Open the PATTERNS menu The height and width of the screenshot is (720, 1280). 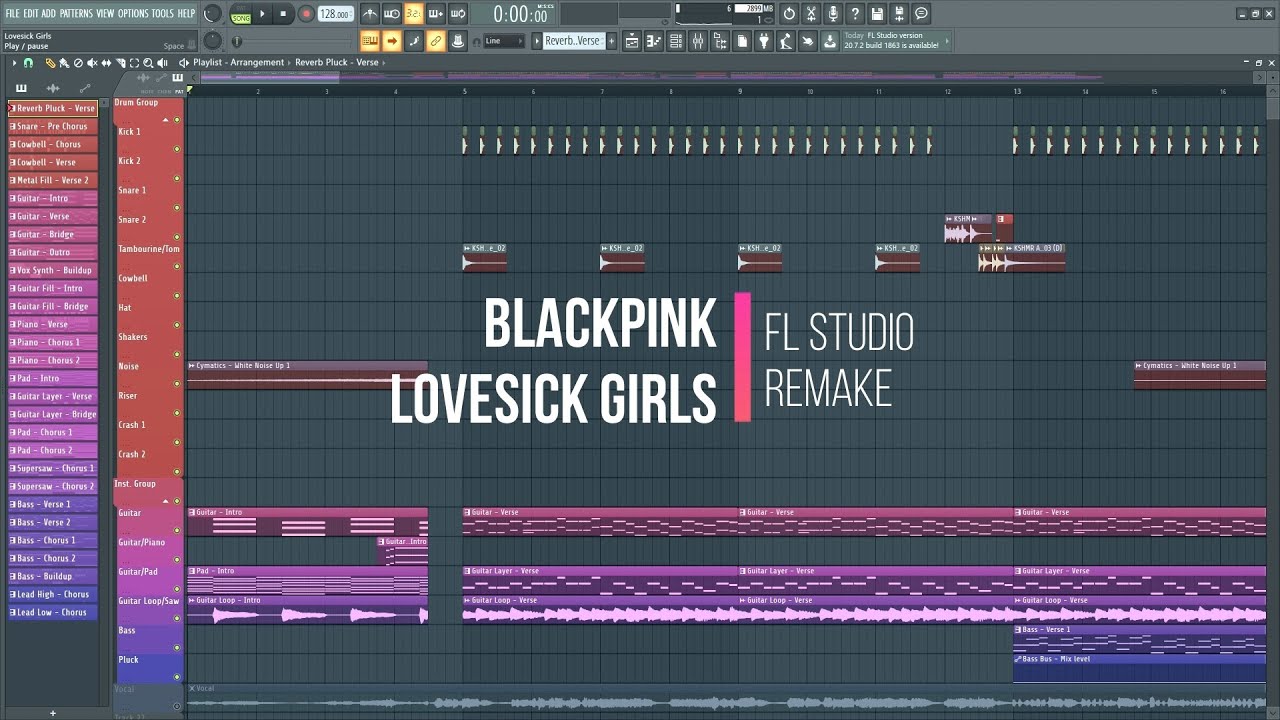tap(76, 13)
